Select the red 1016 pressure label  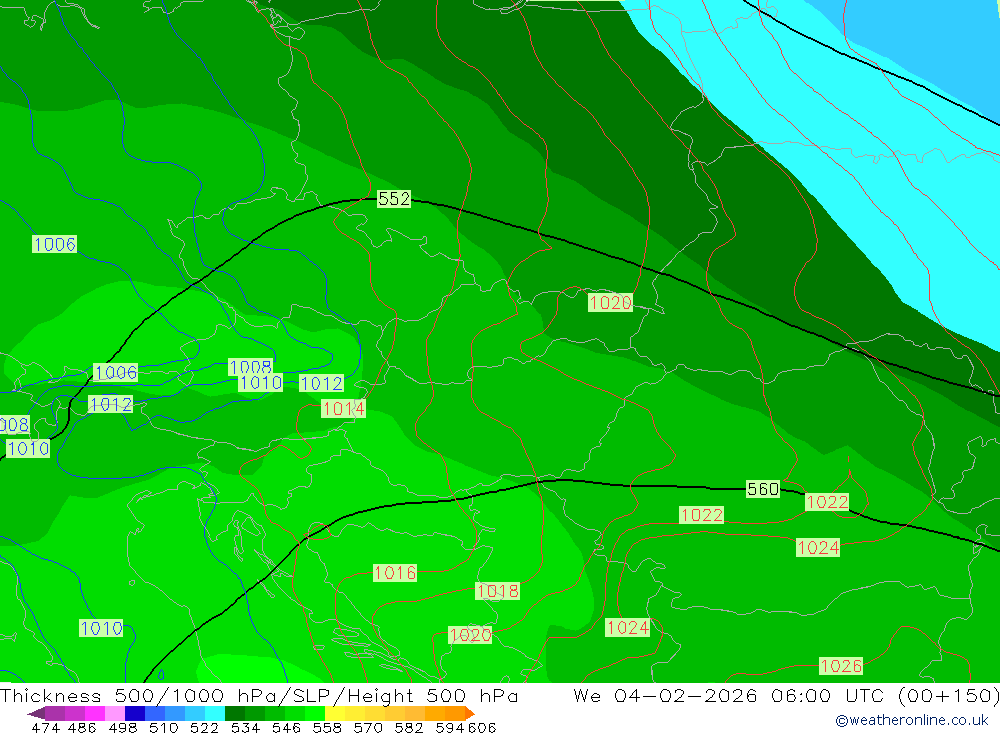coord(395,573)
